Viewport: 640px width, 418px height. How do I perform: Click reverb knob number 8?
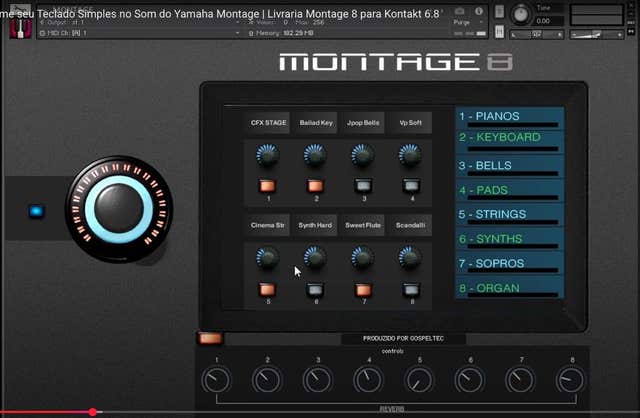(x=571, y=380)
